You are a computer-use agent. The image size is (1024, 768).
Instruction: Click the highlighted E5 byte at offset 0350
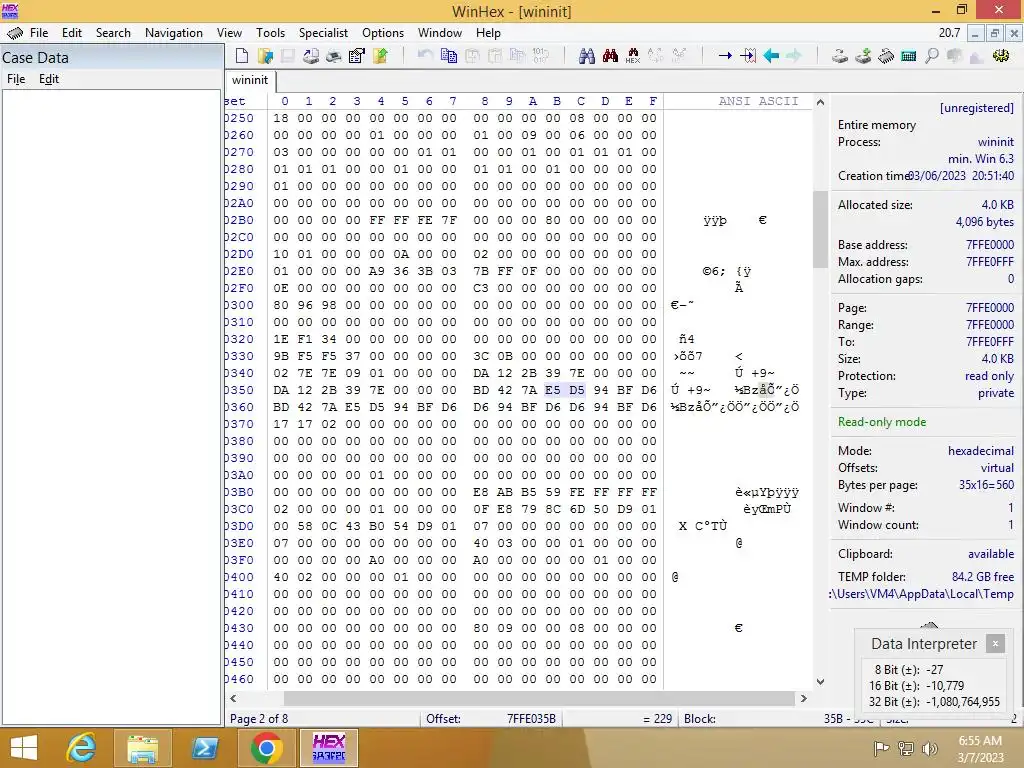point(552,390)
